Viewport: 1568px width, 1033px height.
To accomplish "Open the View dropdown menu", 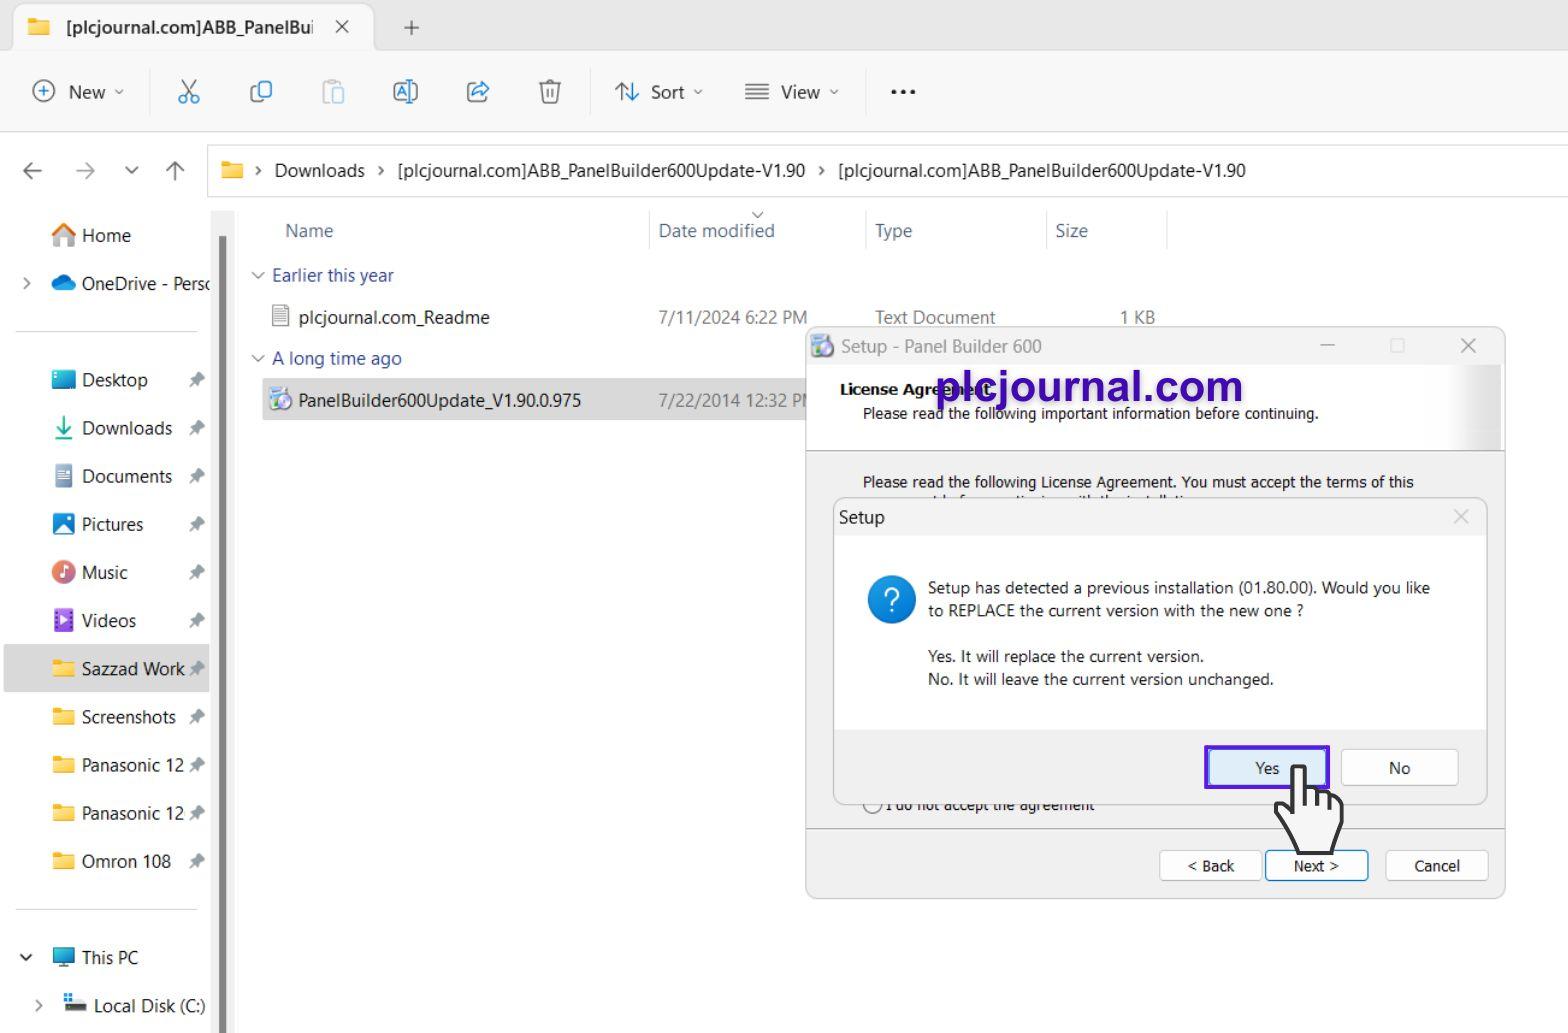I will click(792, 92).
